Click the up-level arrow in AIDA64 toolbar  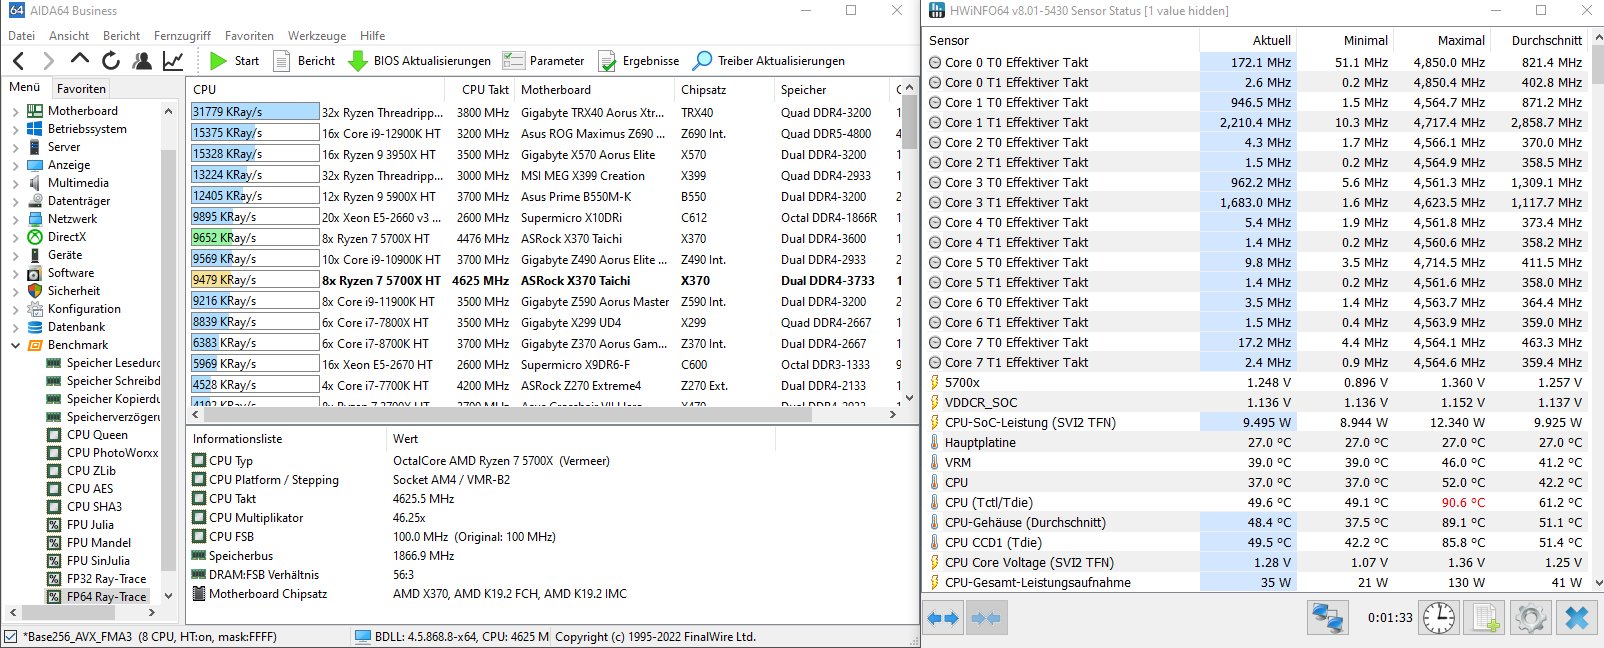(79, 59)
